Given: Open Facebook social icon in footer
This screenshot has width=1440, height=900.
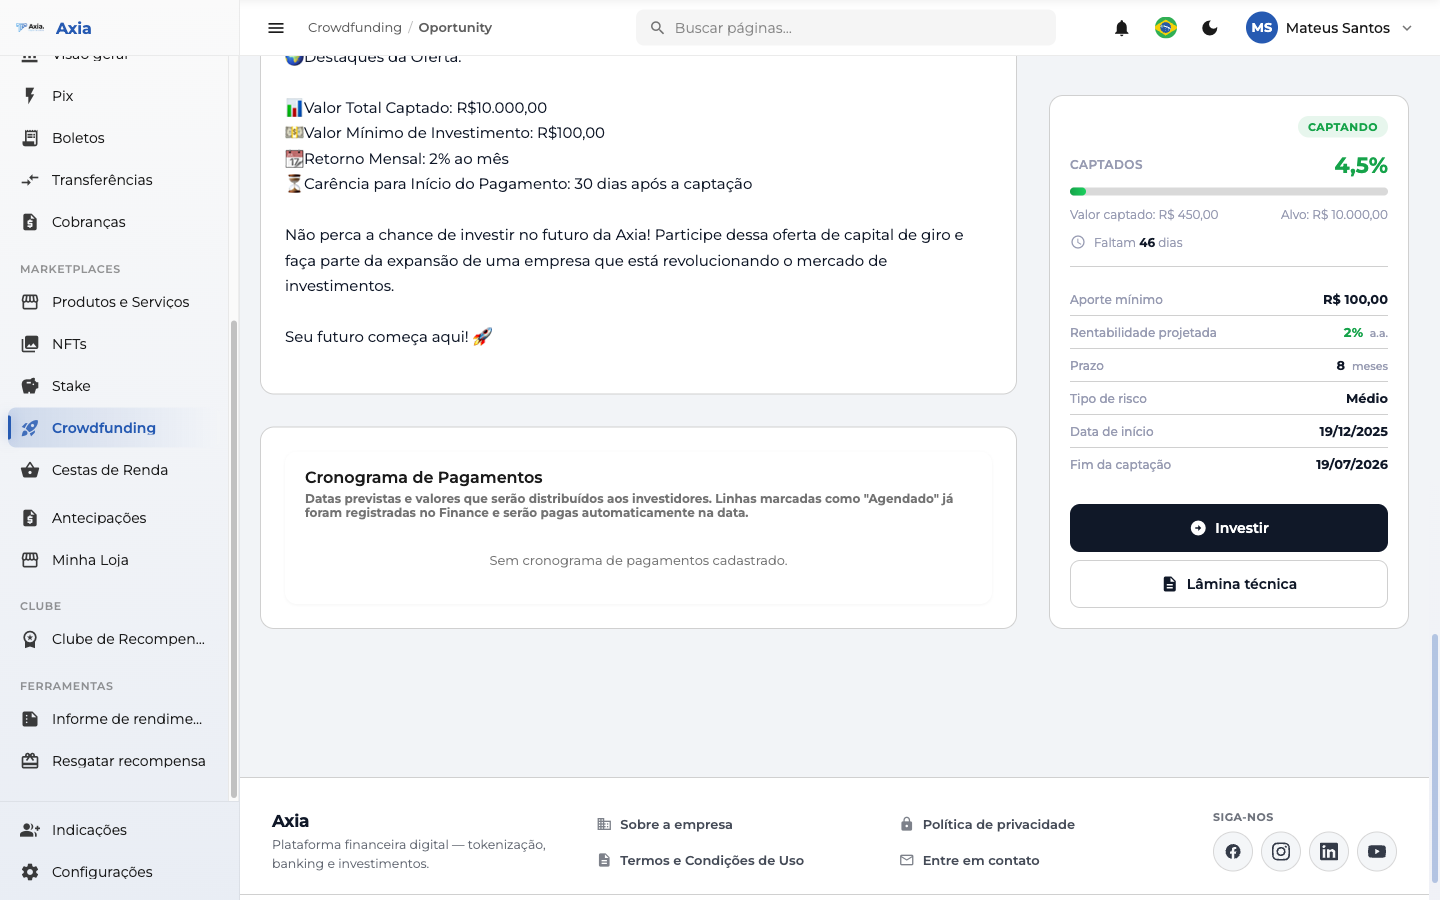Looking at the screenshot, I should (1233, 852).
